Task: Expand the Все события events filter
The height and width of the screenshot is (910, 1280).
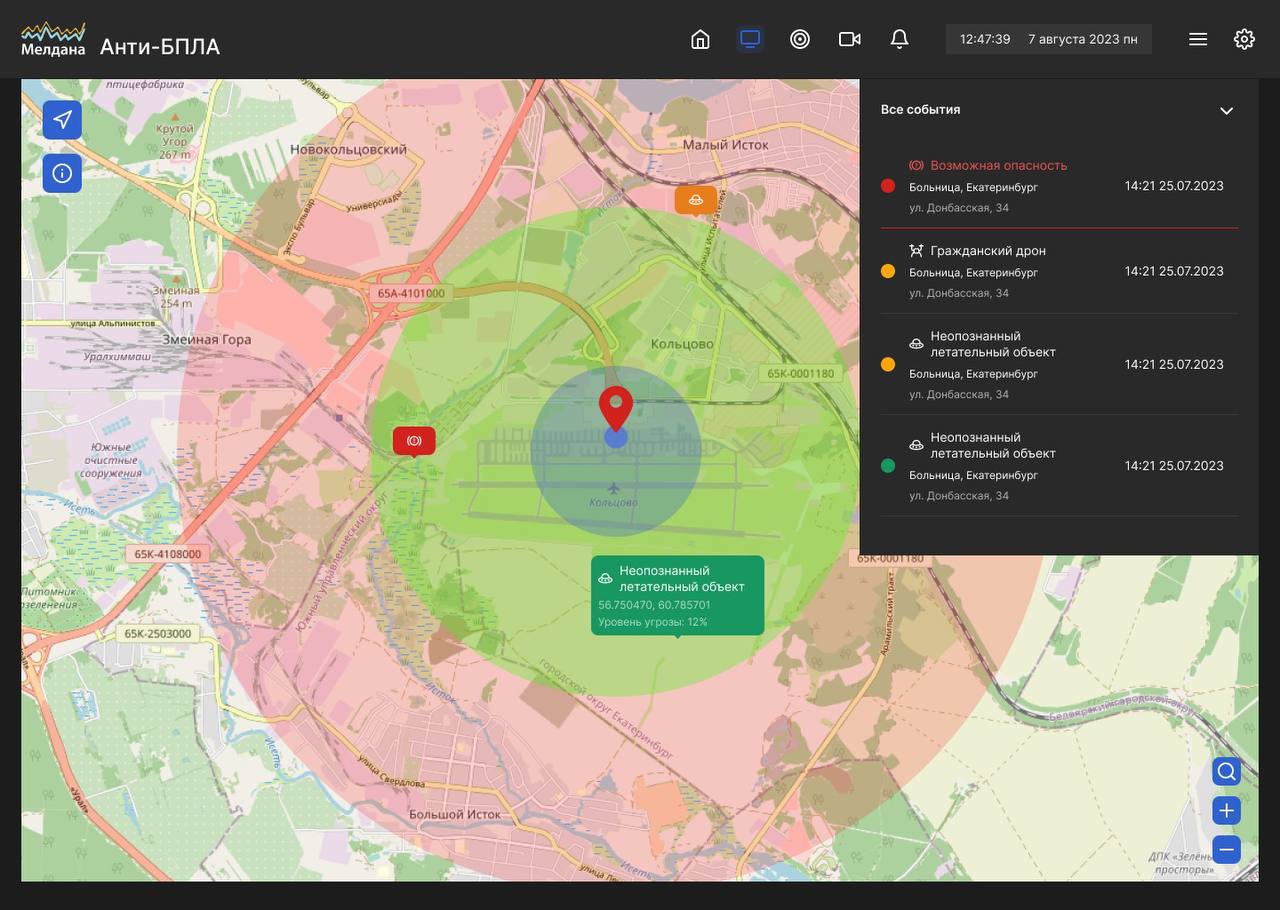Action: click(x=920, y=110)
